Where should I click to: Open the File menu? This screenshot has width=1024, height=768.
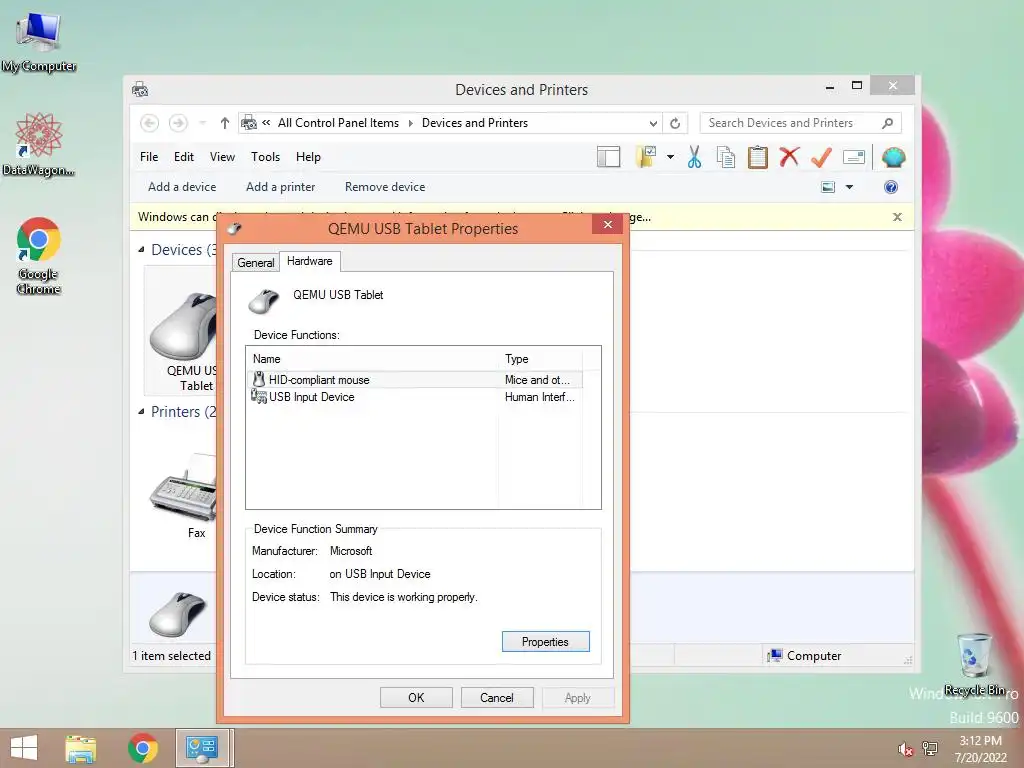(149, 157)
